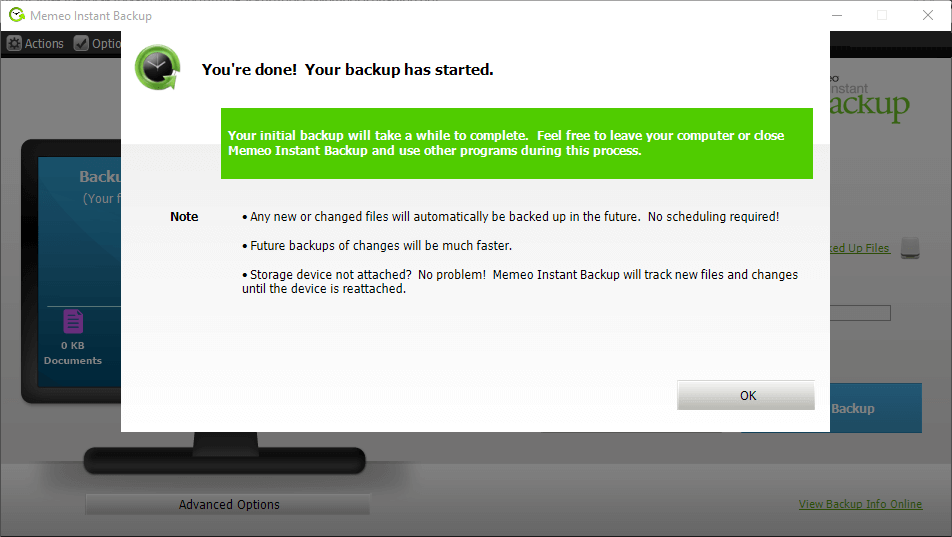952x537 pixels.
Task: Click the Options checkmark icon
Action: (81, 44)
